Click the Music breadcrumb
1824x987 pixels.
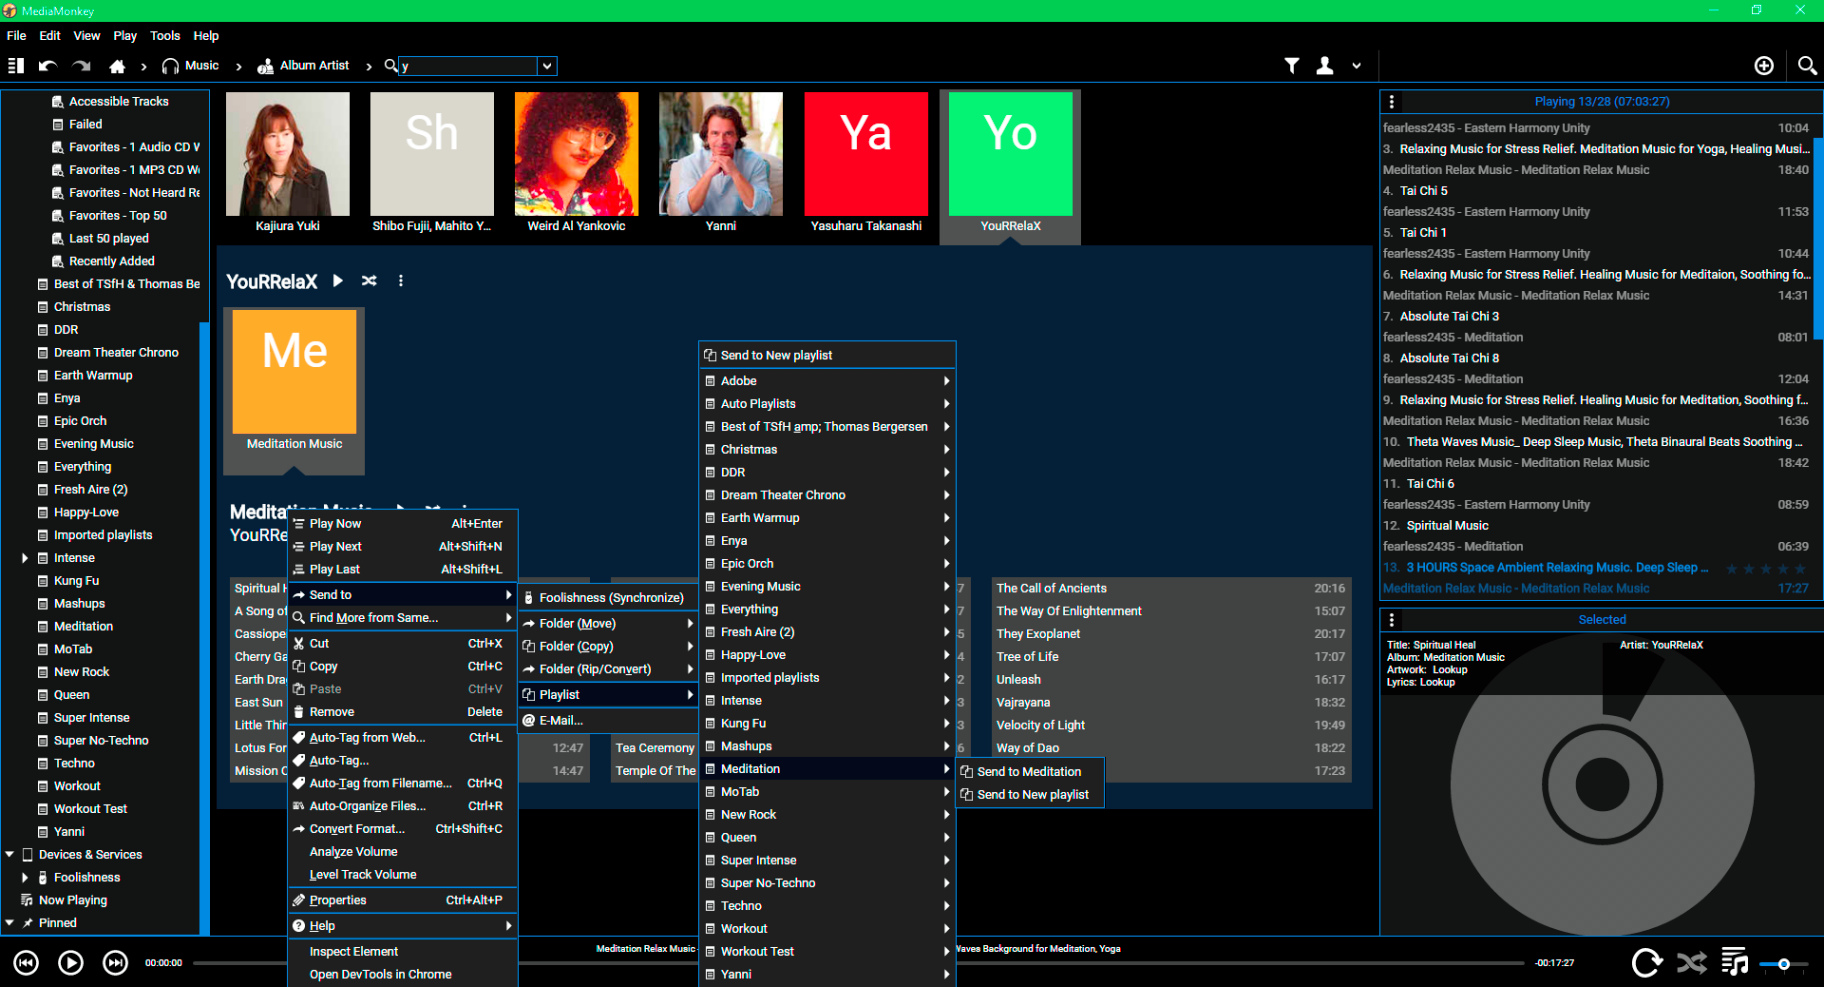[190, 66]
